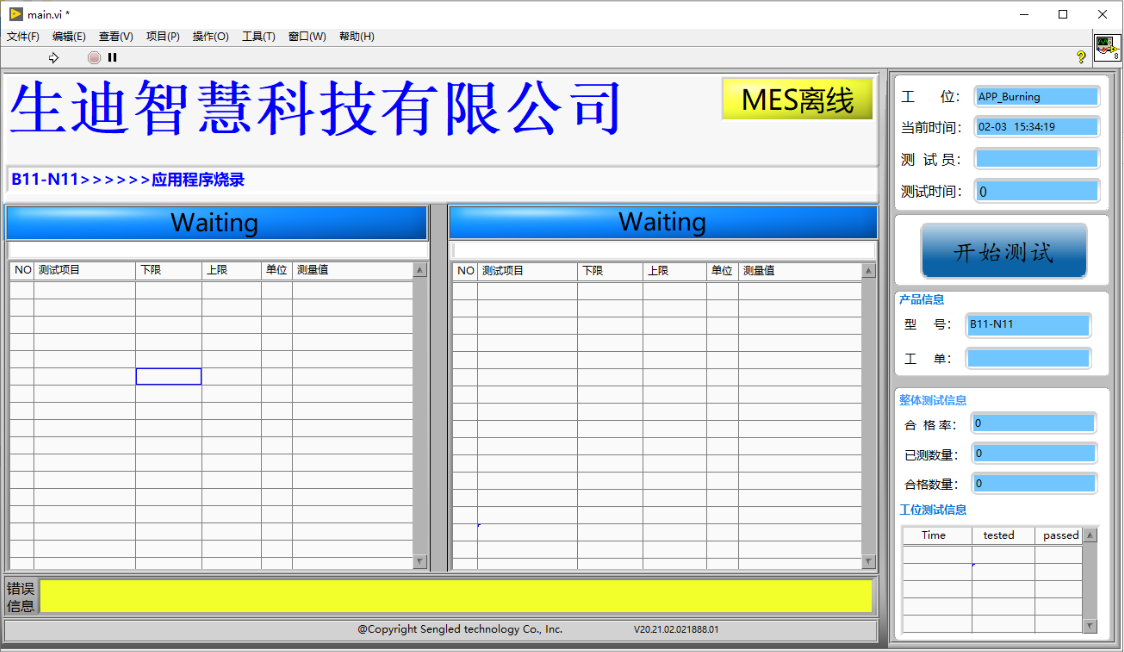Click the left table NO column header
The image size is (1124, 652).
[22, 270]
